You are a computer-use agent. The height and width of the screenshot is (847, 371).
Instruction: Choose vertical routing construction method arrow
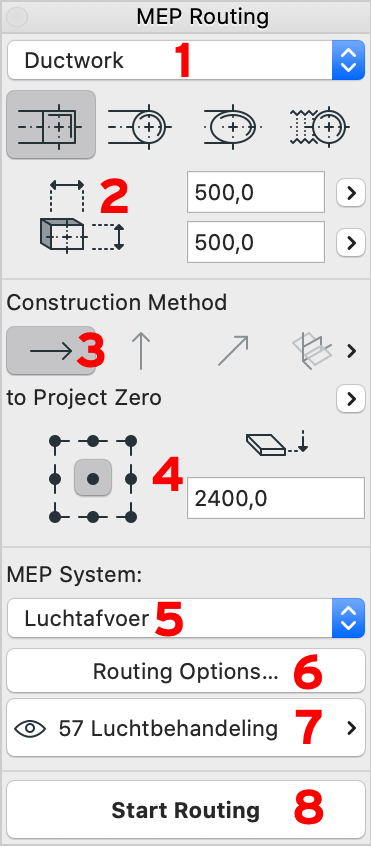tap(140, 351)
